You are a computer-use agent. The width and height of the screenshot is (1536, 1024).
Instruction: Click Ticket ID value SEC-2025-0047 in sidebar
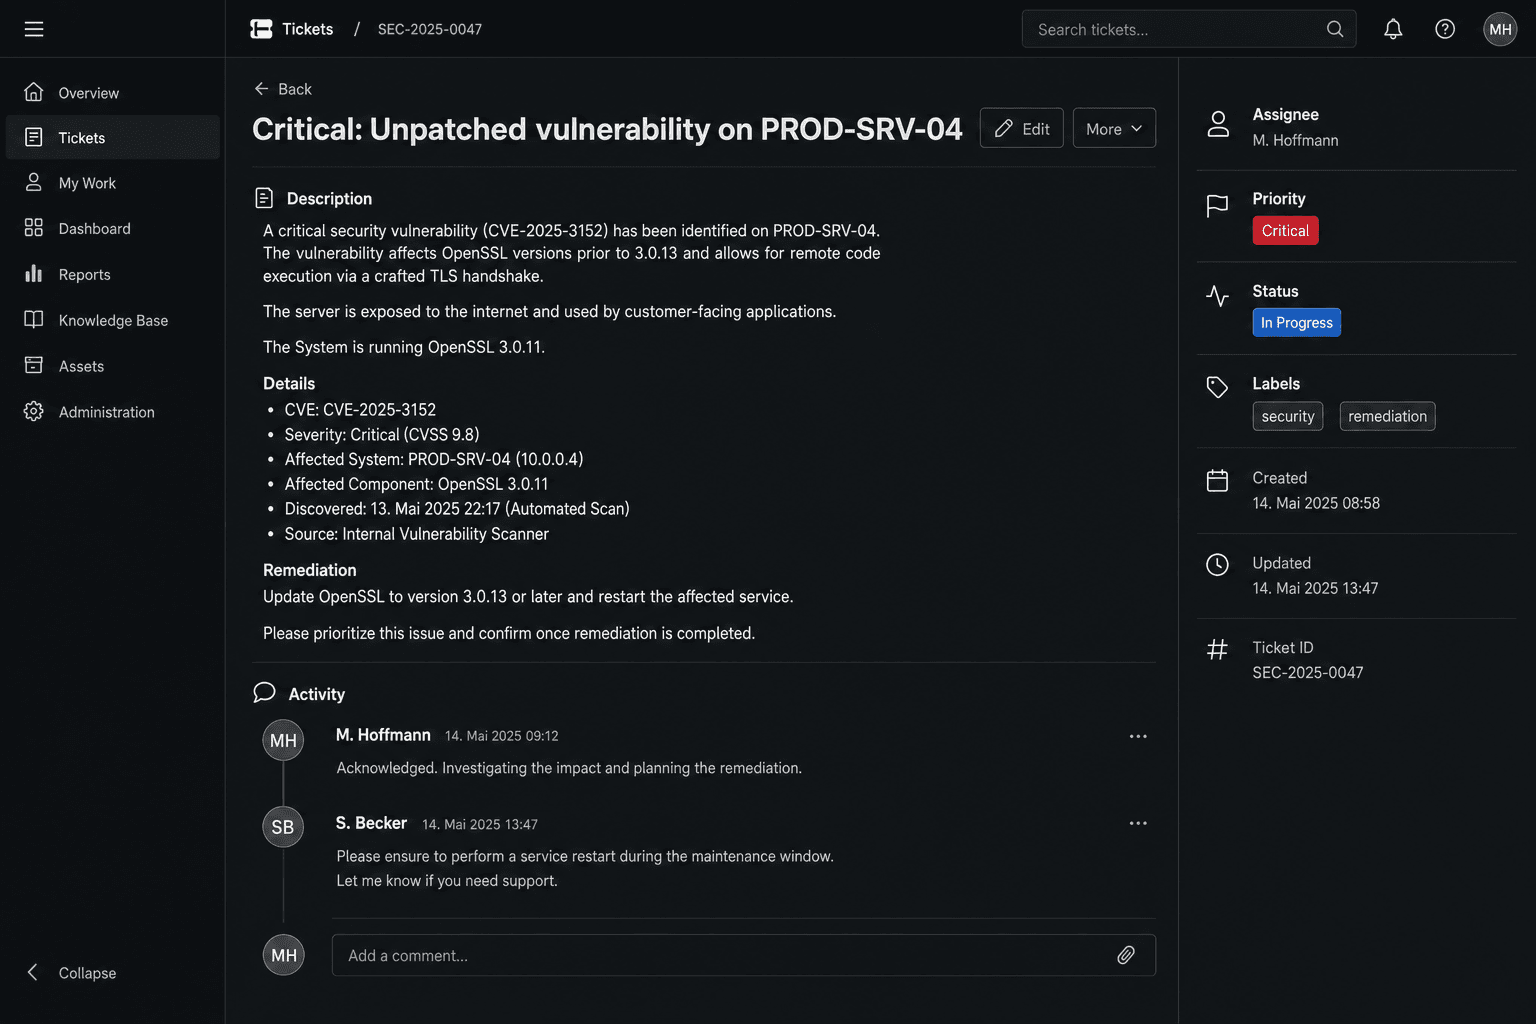click(x=1307, y=672)
